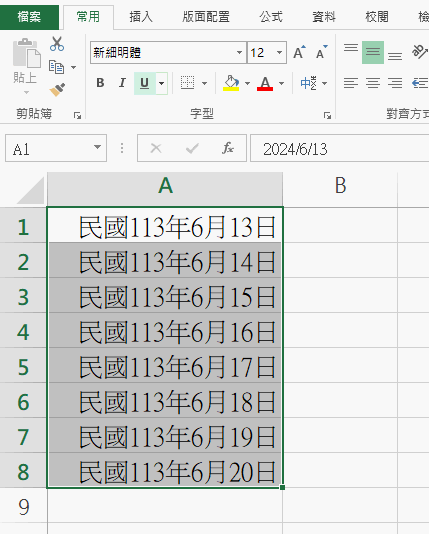Decrease font size with small A icon

click(321, 52)
